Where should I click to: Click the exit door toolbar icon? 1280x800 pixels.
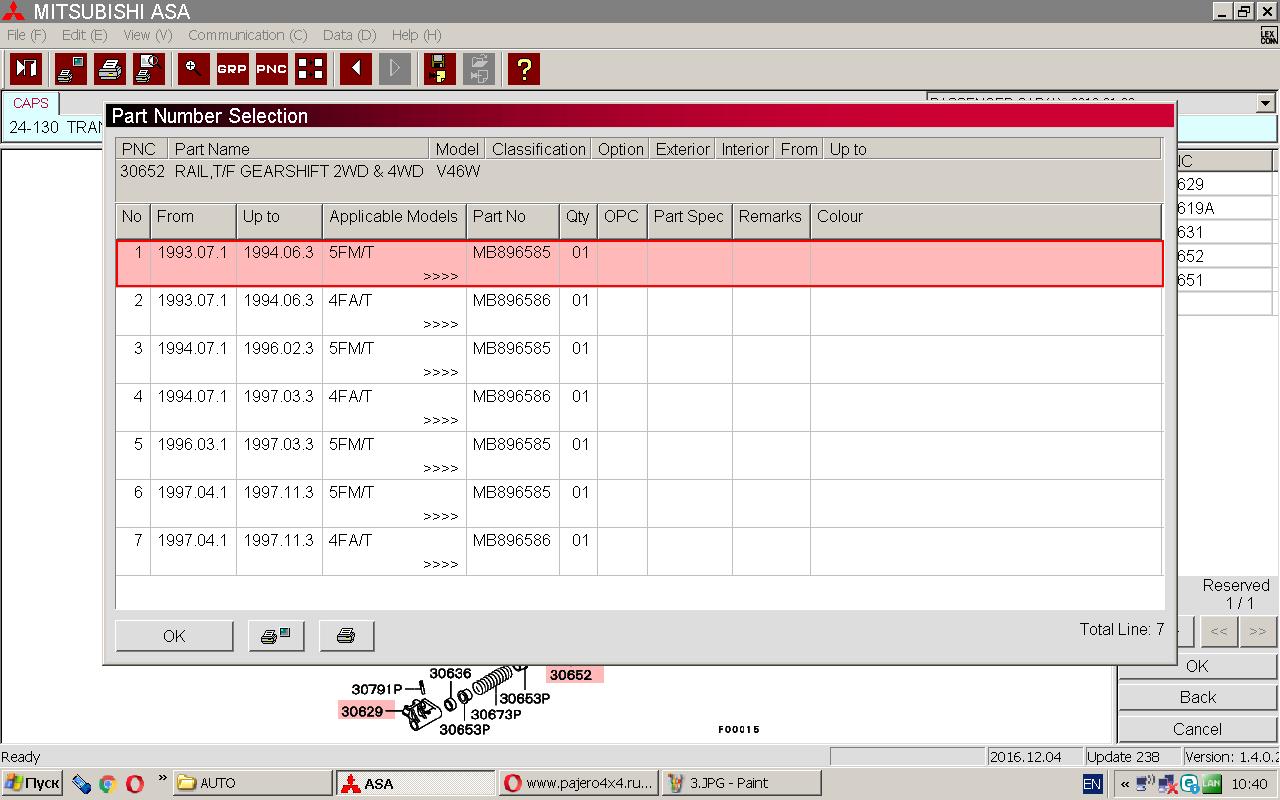coord(27,68)
